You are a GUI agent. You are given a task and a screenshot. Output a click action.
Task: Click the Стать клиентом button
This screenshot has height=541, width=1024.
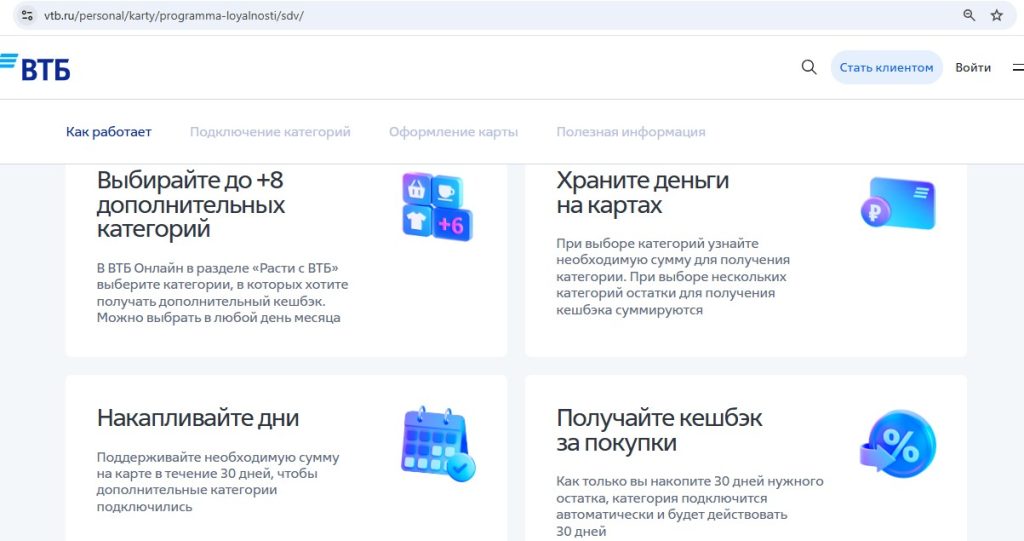(886, 67)
